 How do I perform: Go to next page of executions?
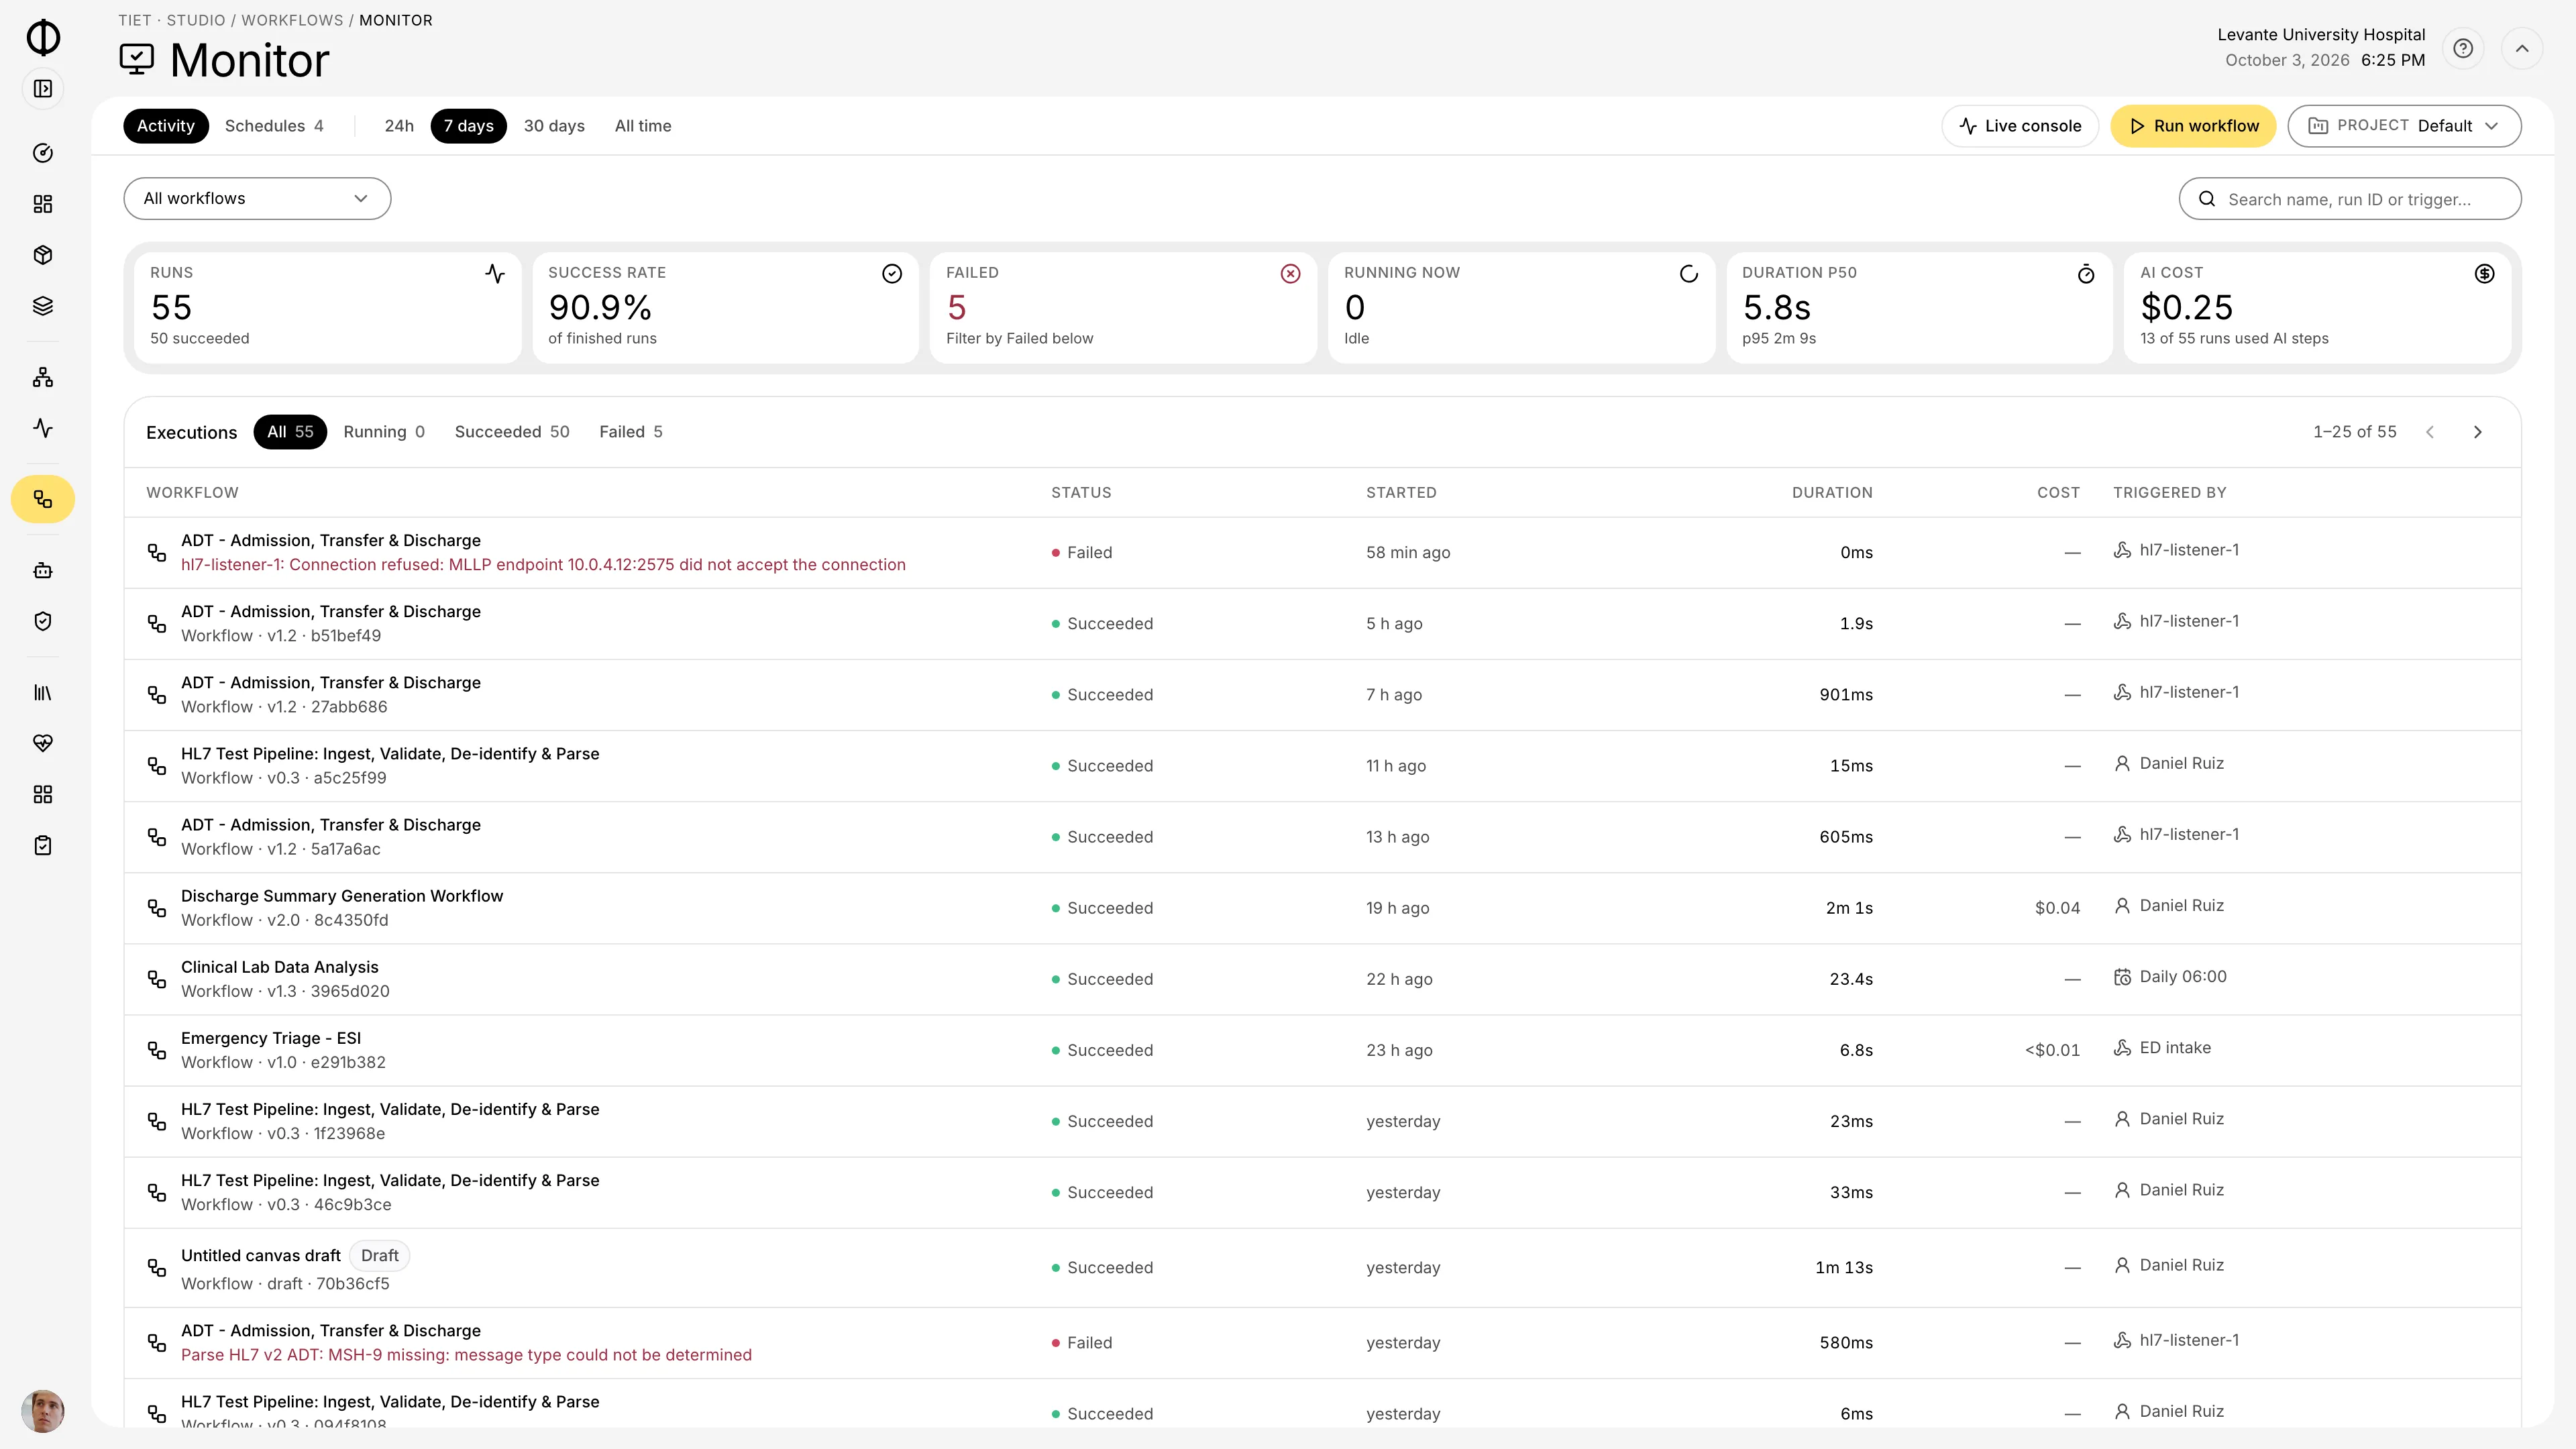[x=2477, y=432]
